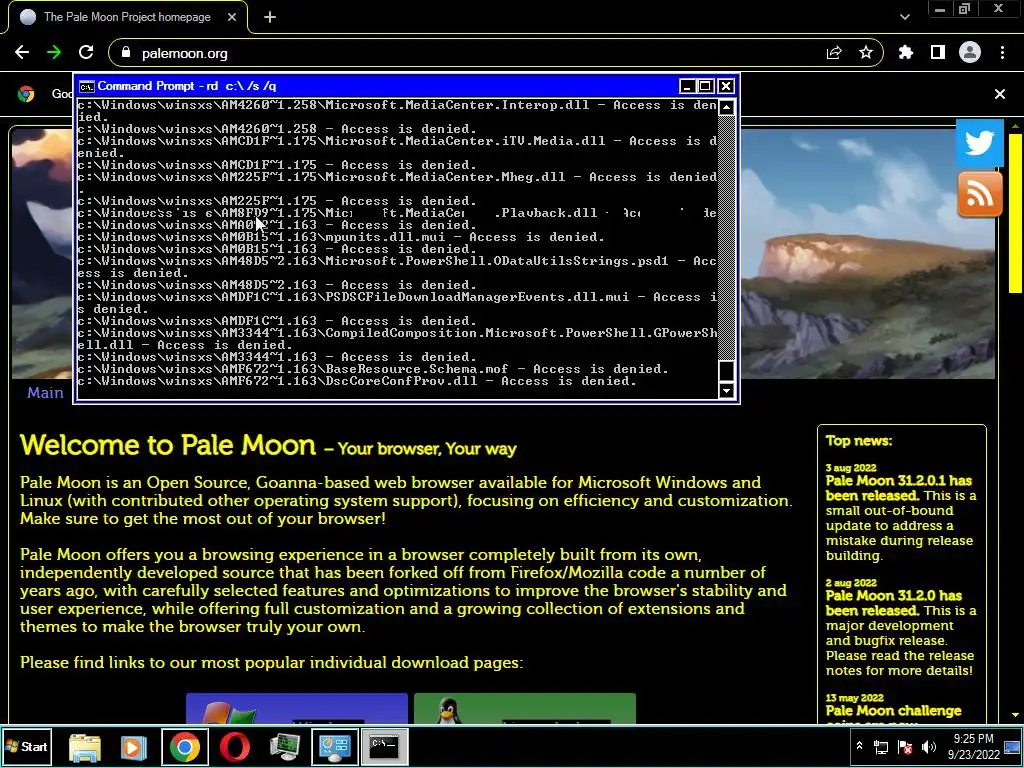Launch Opera from the taskbar
Screen dimensions: 1024x768
[234, 747]
